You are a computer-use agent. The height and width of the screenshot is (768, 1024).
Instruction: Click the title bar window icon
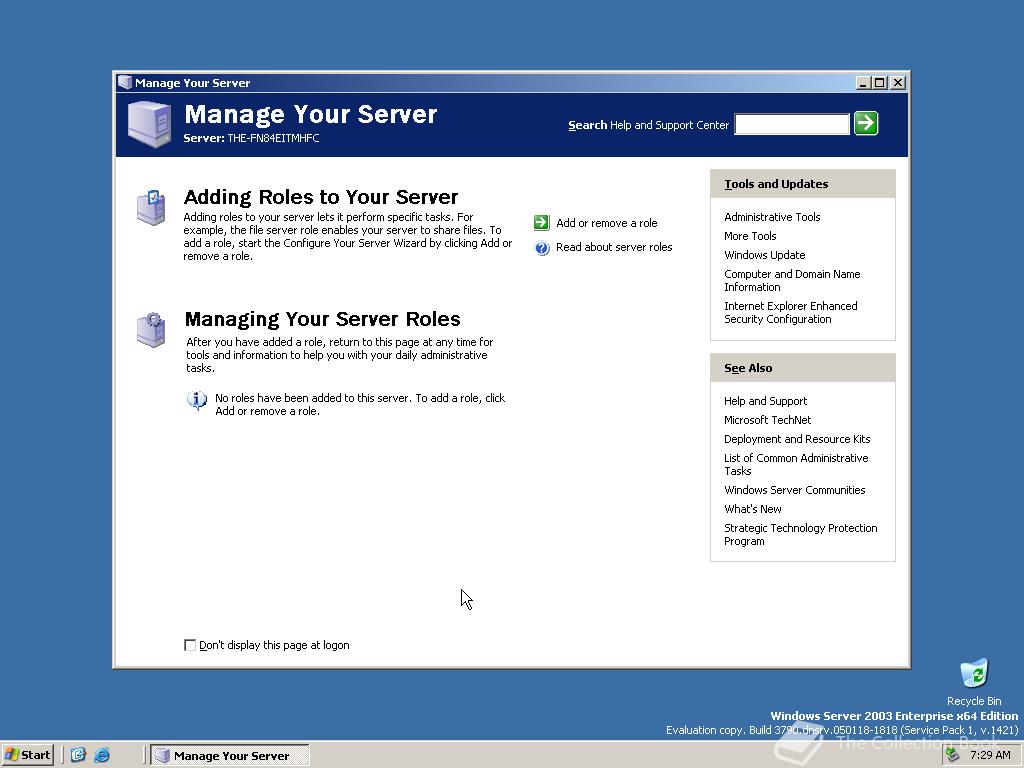(125, 82)
